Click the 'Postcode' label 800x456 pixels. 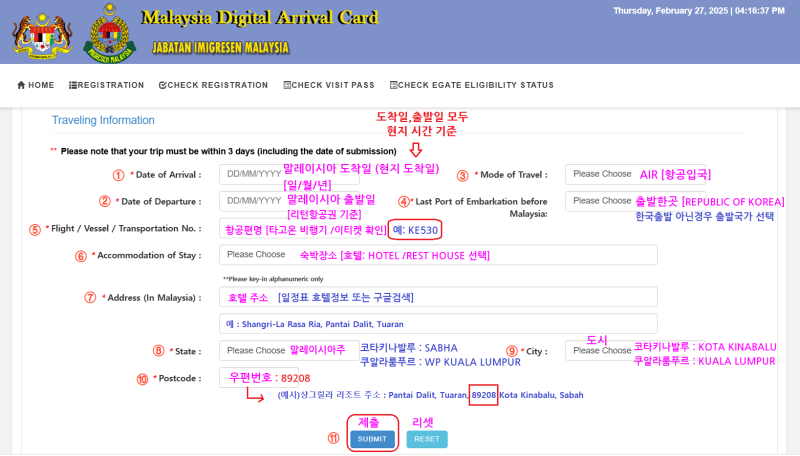[x=178, y=378]
